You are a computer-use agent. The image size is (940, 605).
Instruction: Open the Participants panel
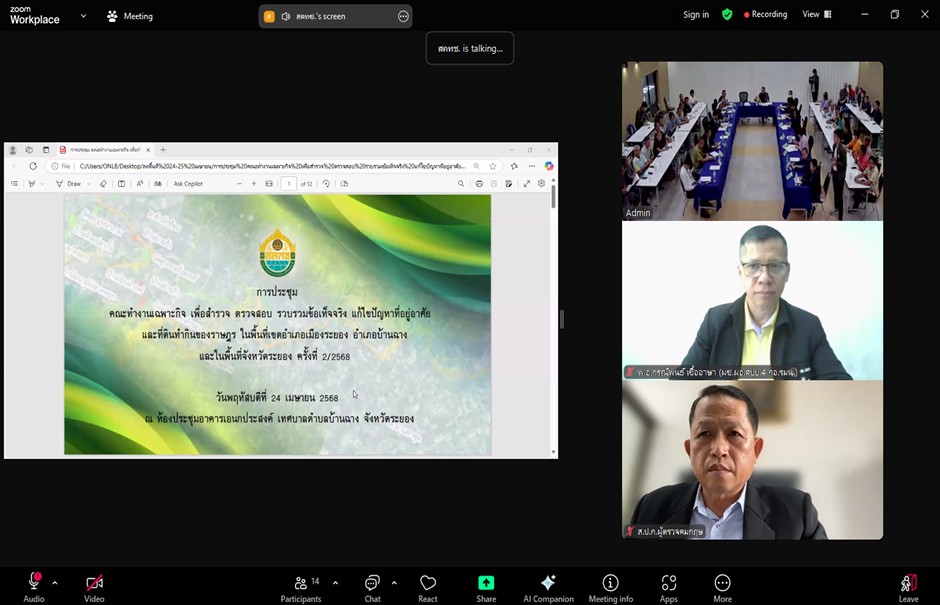(x=301, y=588)
